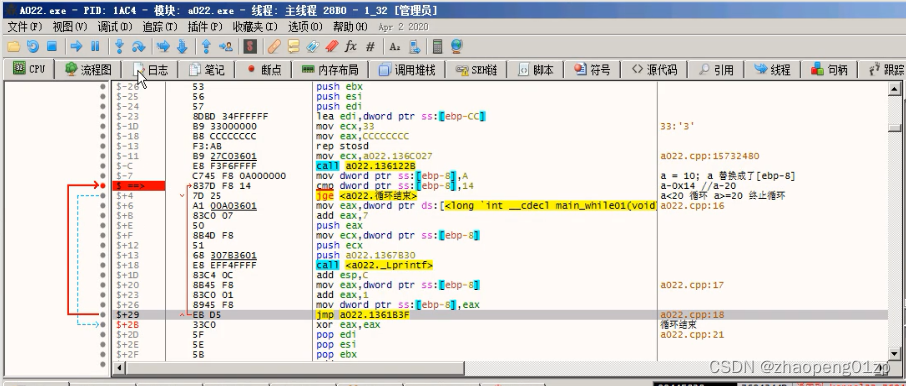
Task: Switch to the 符号 tab
Action: click(x=593, y=69)
